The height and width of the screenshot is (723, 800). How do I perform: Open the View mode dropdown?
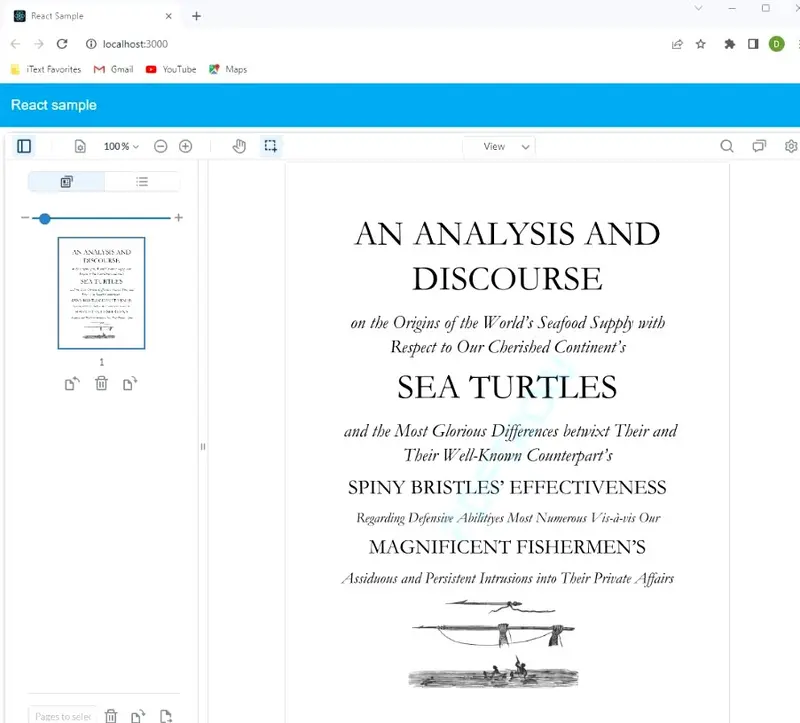(499, 147)
